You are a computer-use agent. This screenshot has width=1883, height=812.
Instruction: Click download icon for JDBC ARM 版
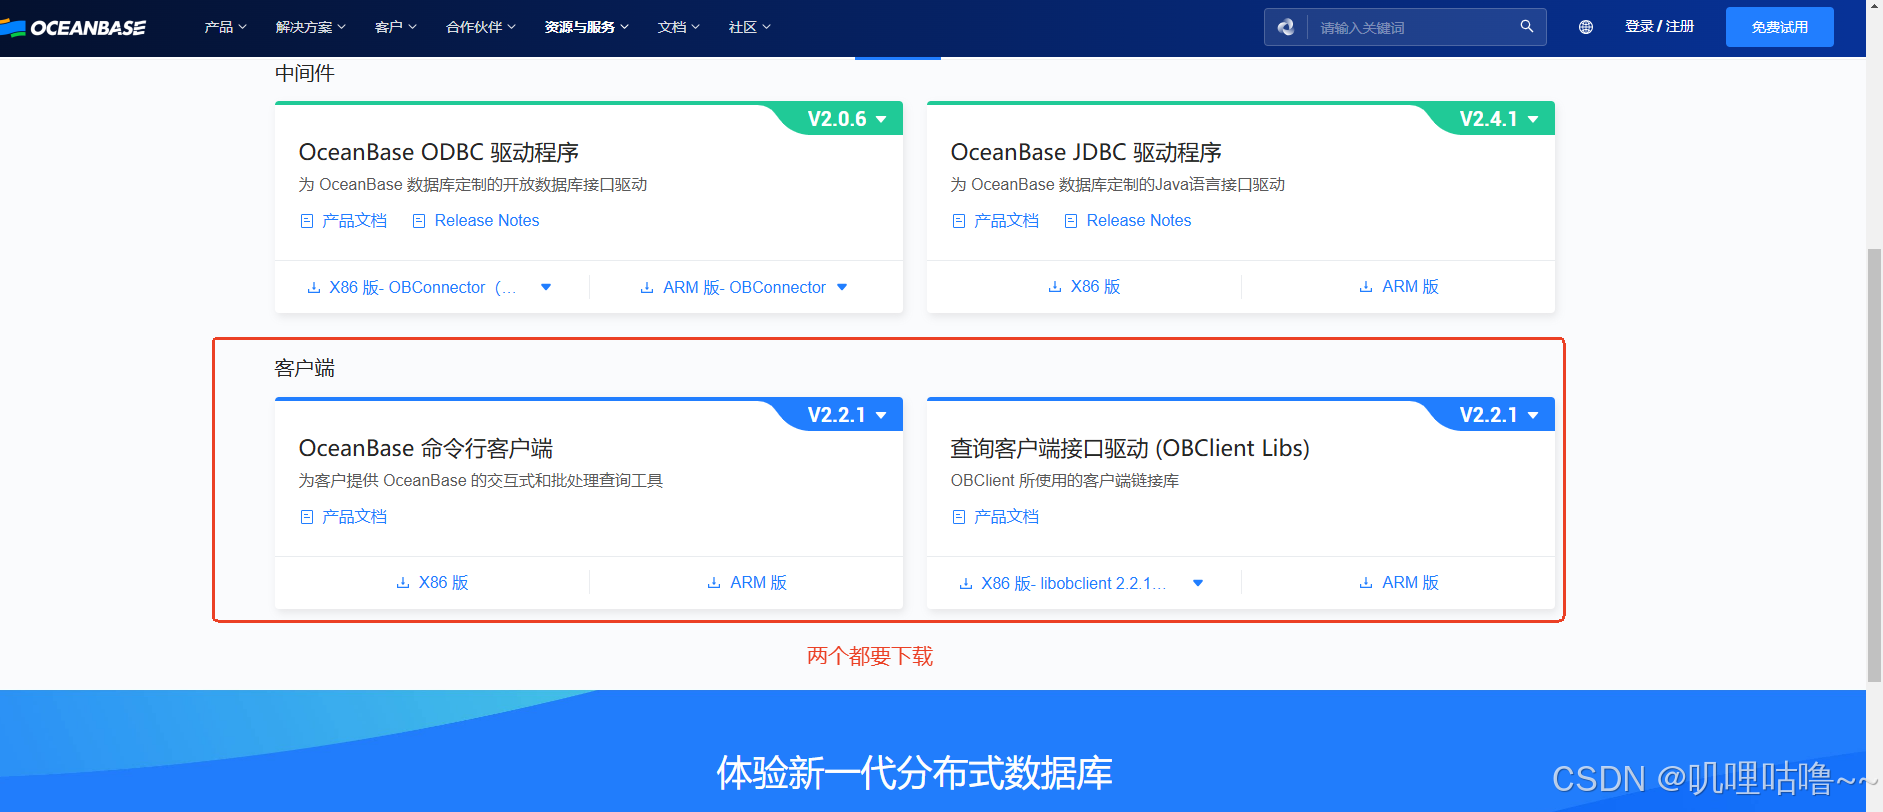[1366, 287]
